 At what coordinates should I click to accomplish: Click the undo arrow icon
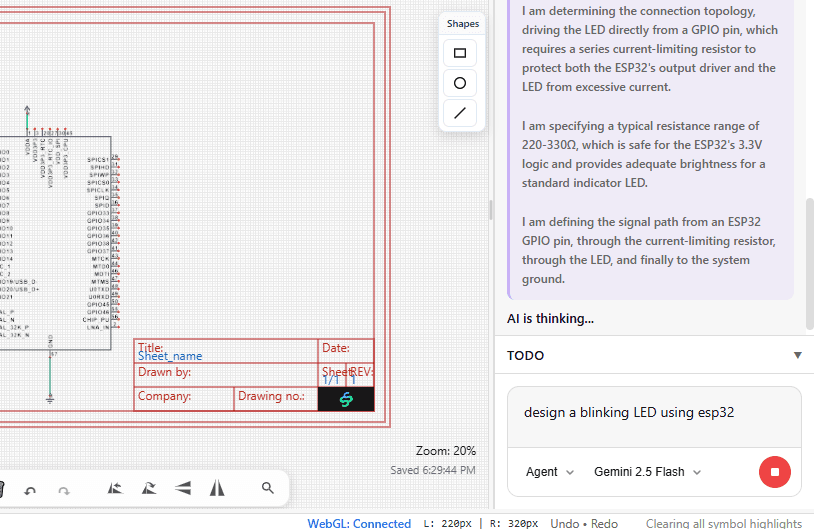pos(30,489)
